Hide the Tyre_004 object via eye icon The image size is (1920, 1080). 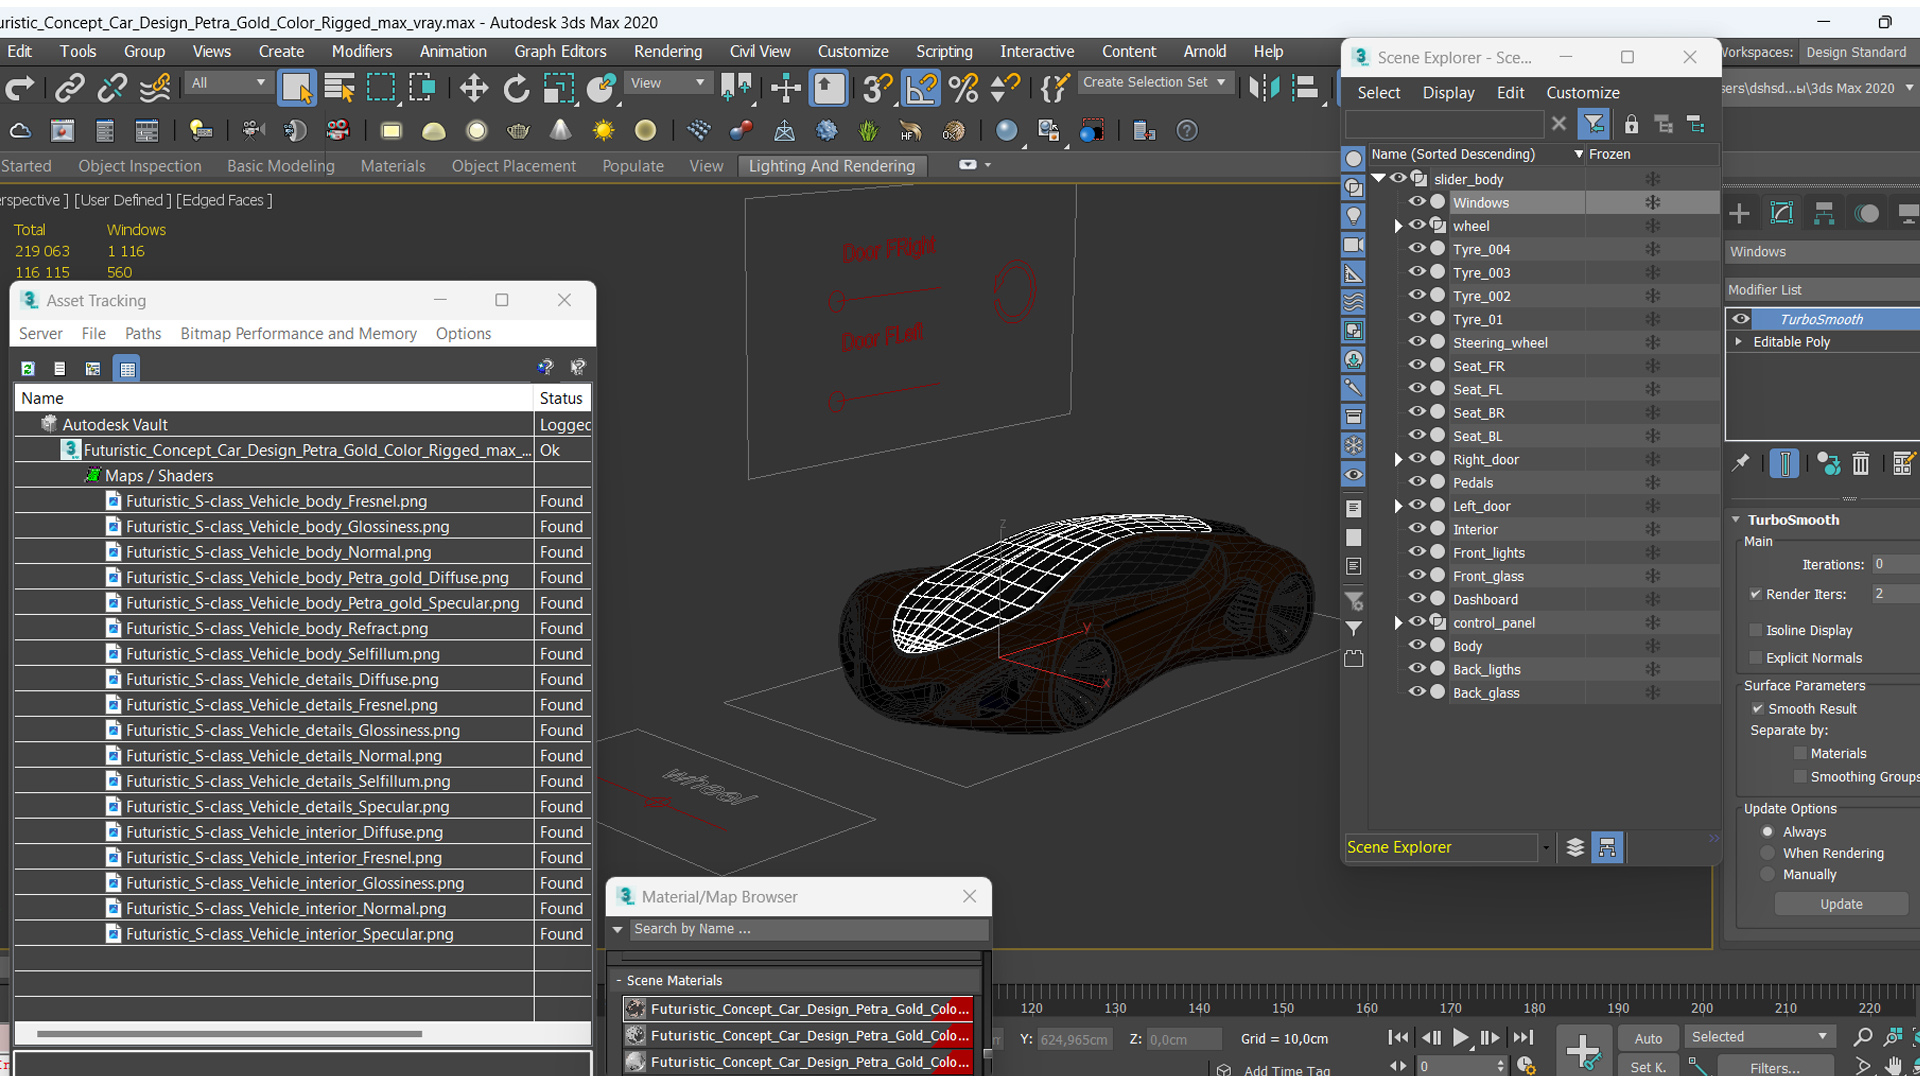tap(1417, 249)
